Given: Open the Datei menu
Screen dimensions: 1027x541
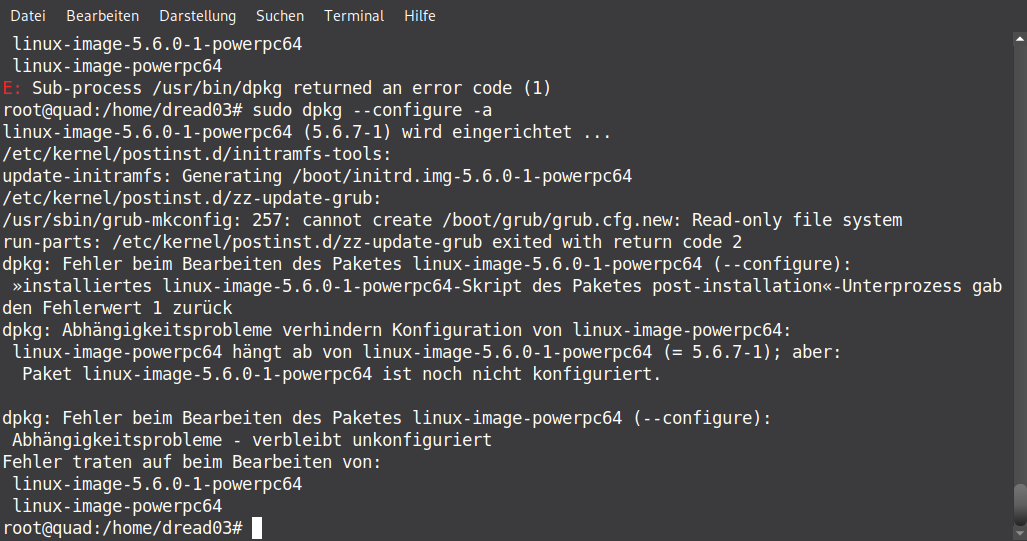Looking at the screenshot, I should (x=28, y=16).
